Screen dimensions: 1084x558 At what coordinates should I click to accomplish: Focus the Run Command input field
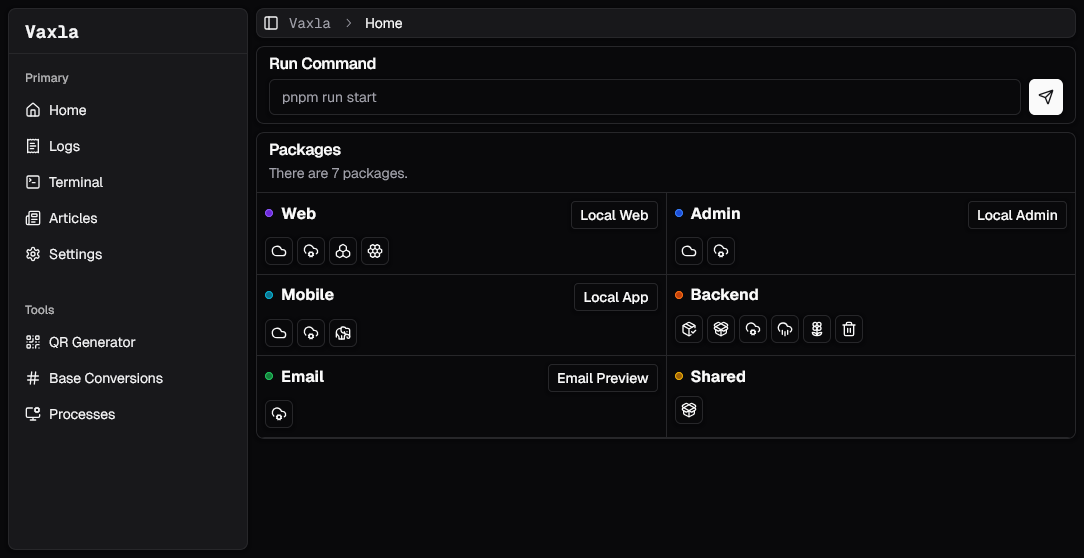pos(645,97)
